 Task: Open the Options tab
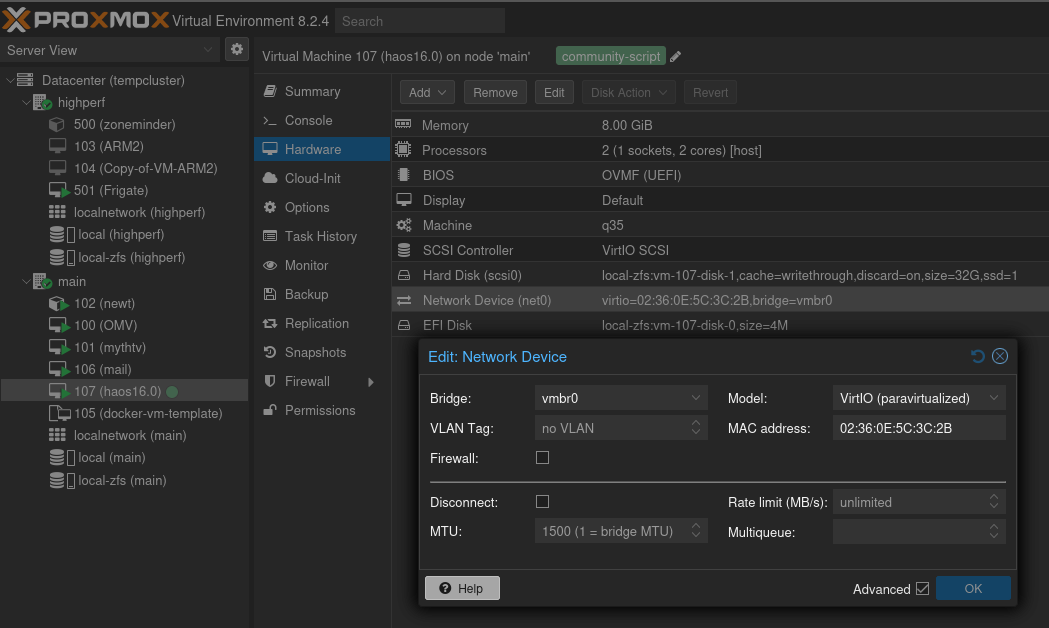(322, 207)
